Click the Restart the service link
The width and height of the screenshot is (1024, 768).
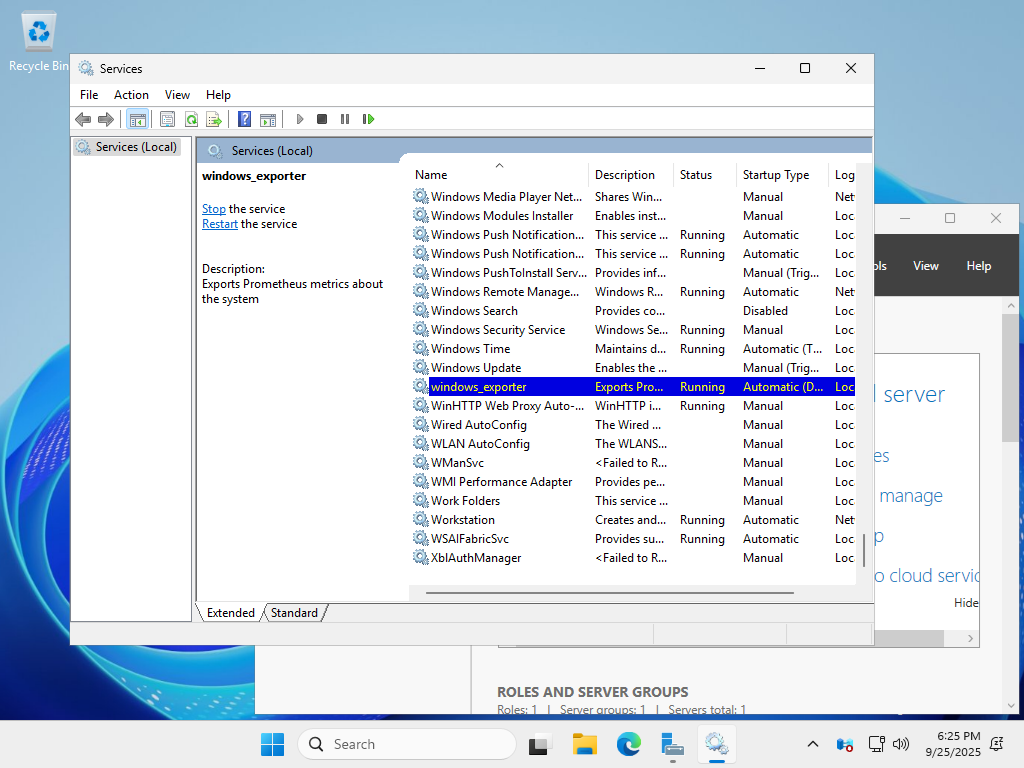tap(220, 224)
